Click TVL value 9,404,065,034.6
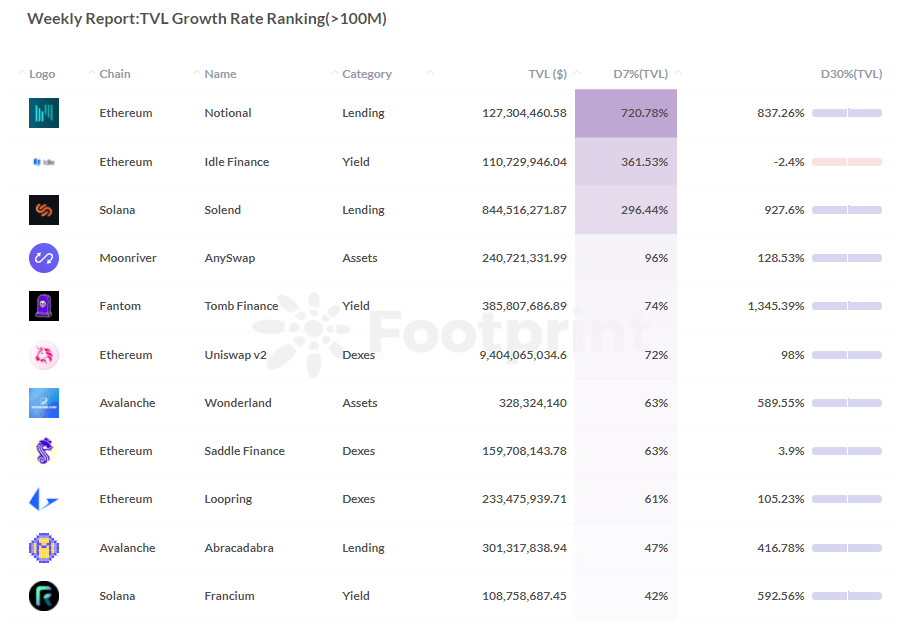 [x=523, y=355]
